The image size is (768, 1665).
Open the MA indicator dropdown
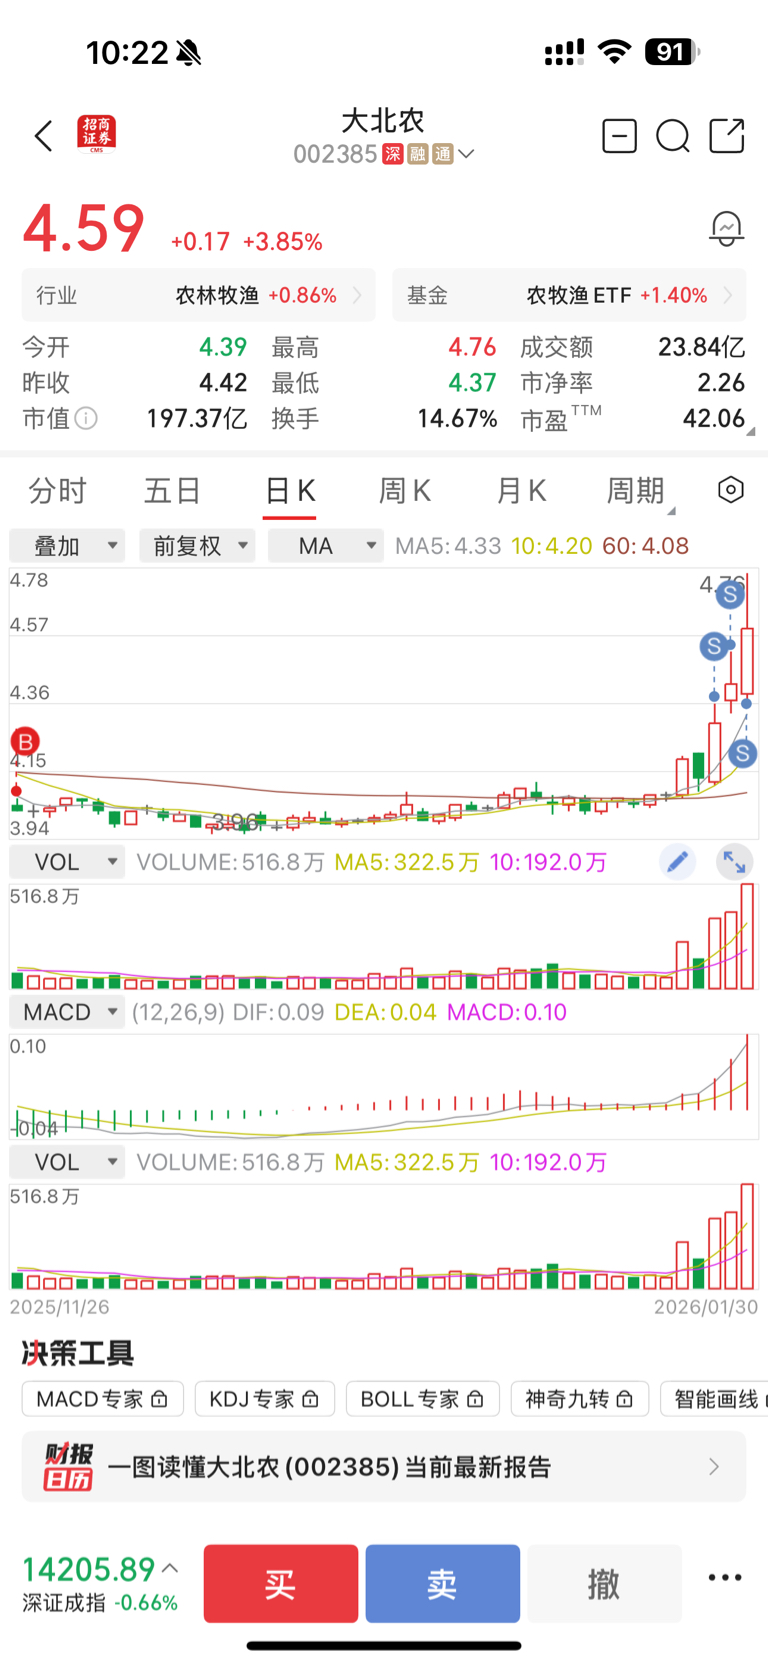click(x=326, y=546)
